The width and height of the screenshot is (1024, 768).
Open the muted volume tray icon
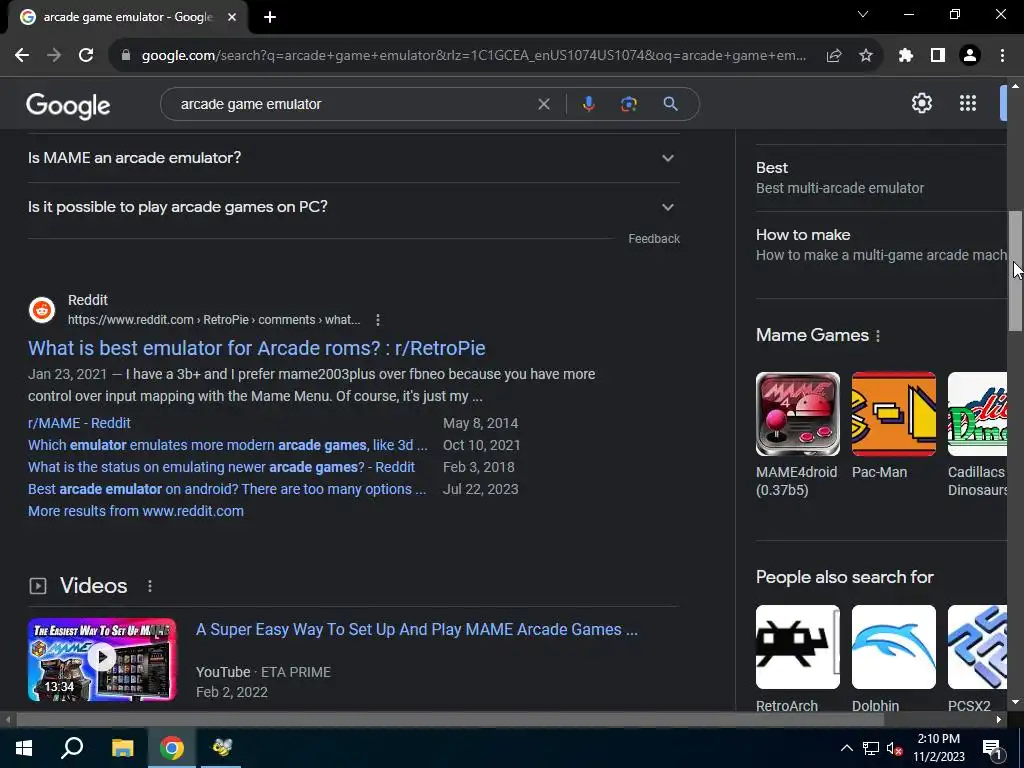(x=895, y=748)
